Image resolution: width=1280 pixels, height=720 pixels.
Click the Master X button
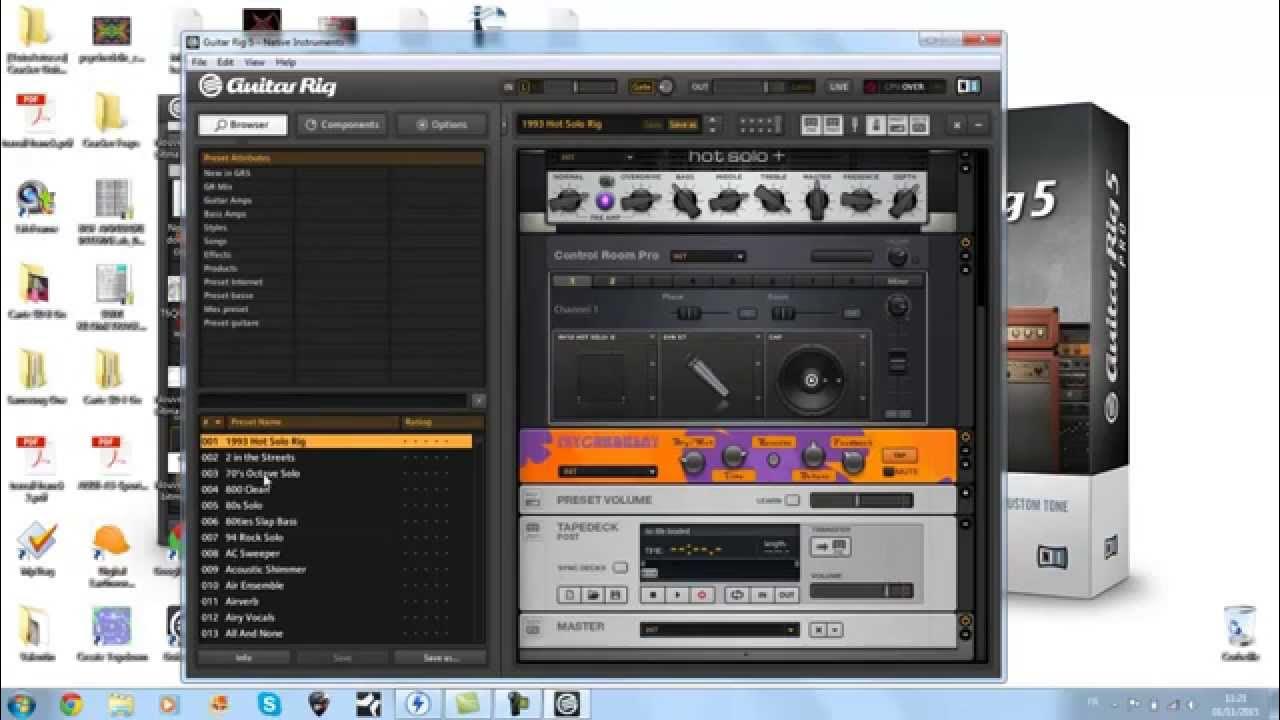click(818, 630)
